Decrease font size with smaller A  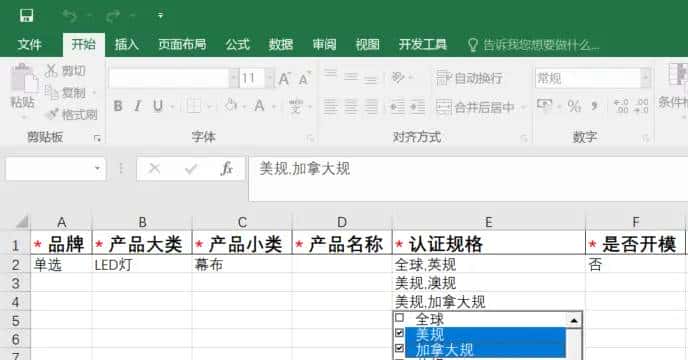[304, 79]
